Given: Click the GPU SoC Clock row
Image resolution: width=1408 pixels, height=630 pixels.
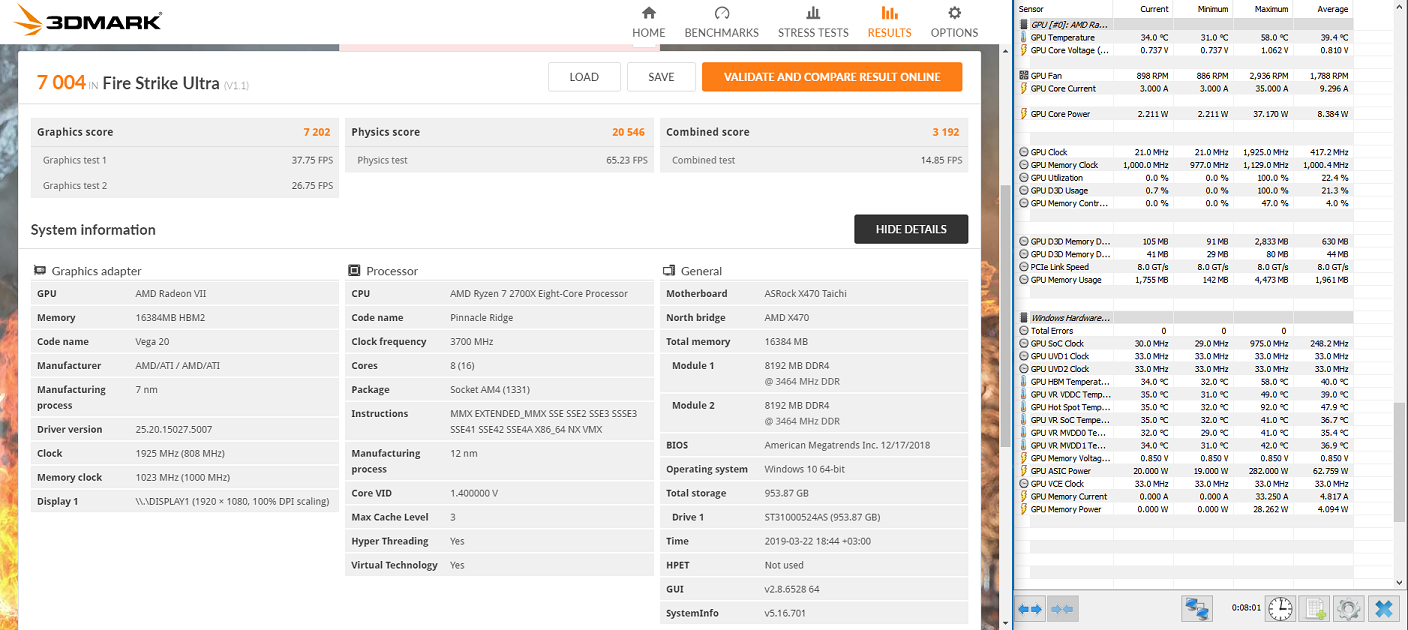Looking at the screenshot, I should pos(1184,343).
